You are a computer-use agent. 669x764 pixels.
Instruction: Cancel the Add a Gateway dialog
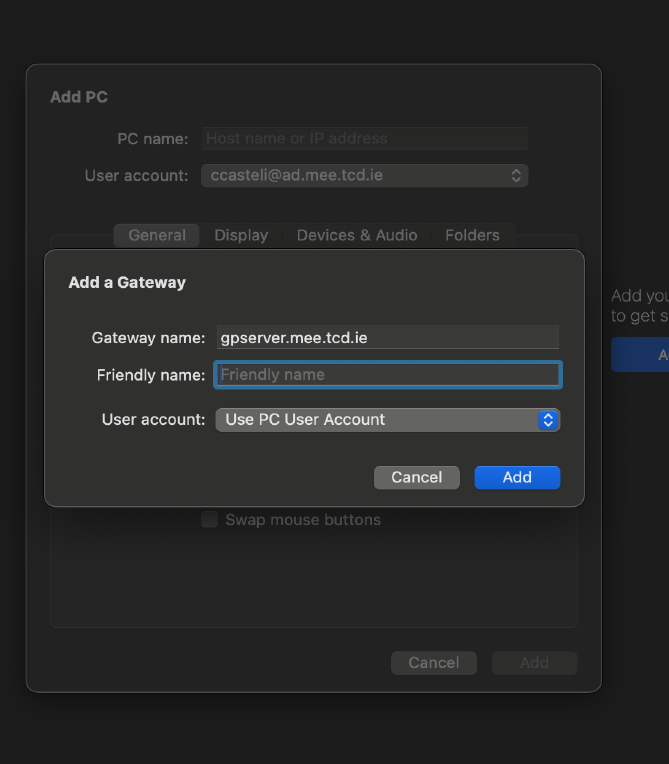(x=416, y=478)
